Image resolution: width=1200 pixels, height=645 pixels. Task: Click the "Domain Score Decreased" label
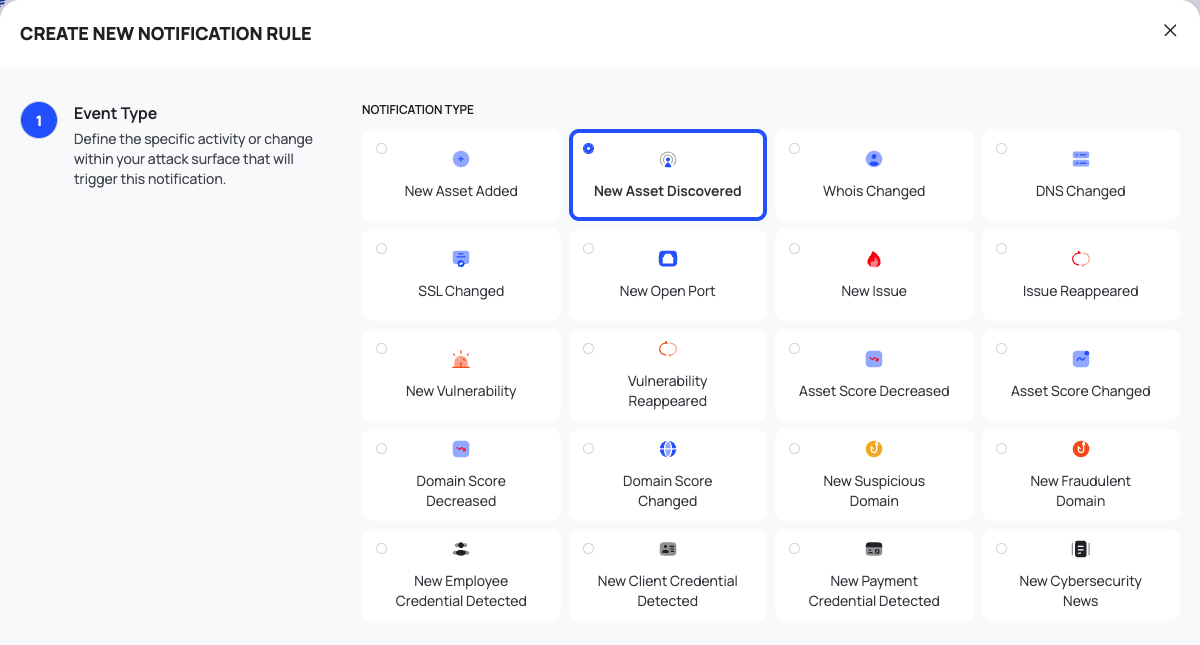461,491
